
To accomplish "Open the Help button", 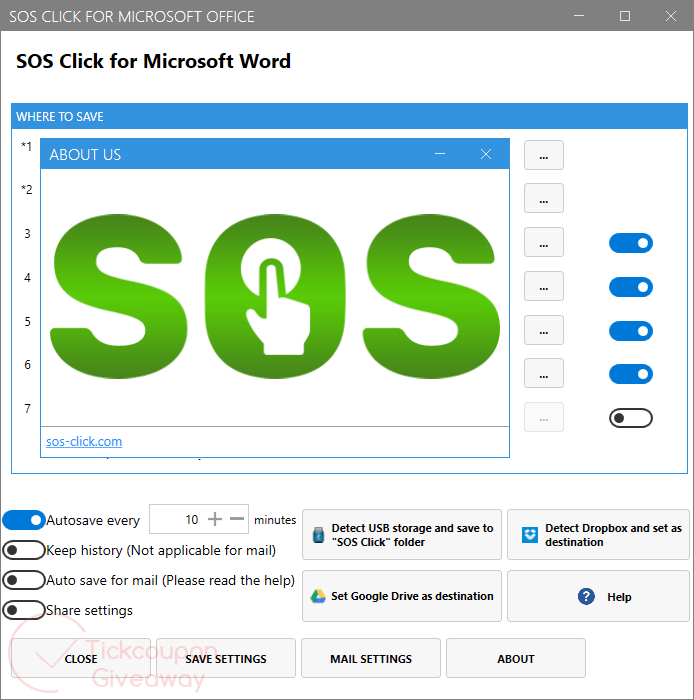I will pos(598,596).
